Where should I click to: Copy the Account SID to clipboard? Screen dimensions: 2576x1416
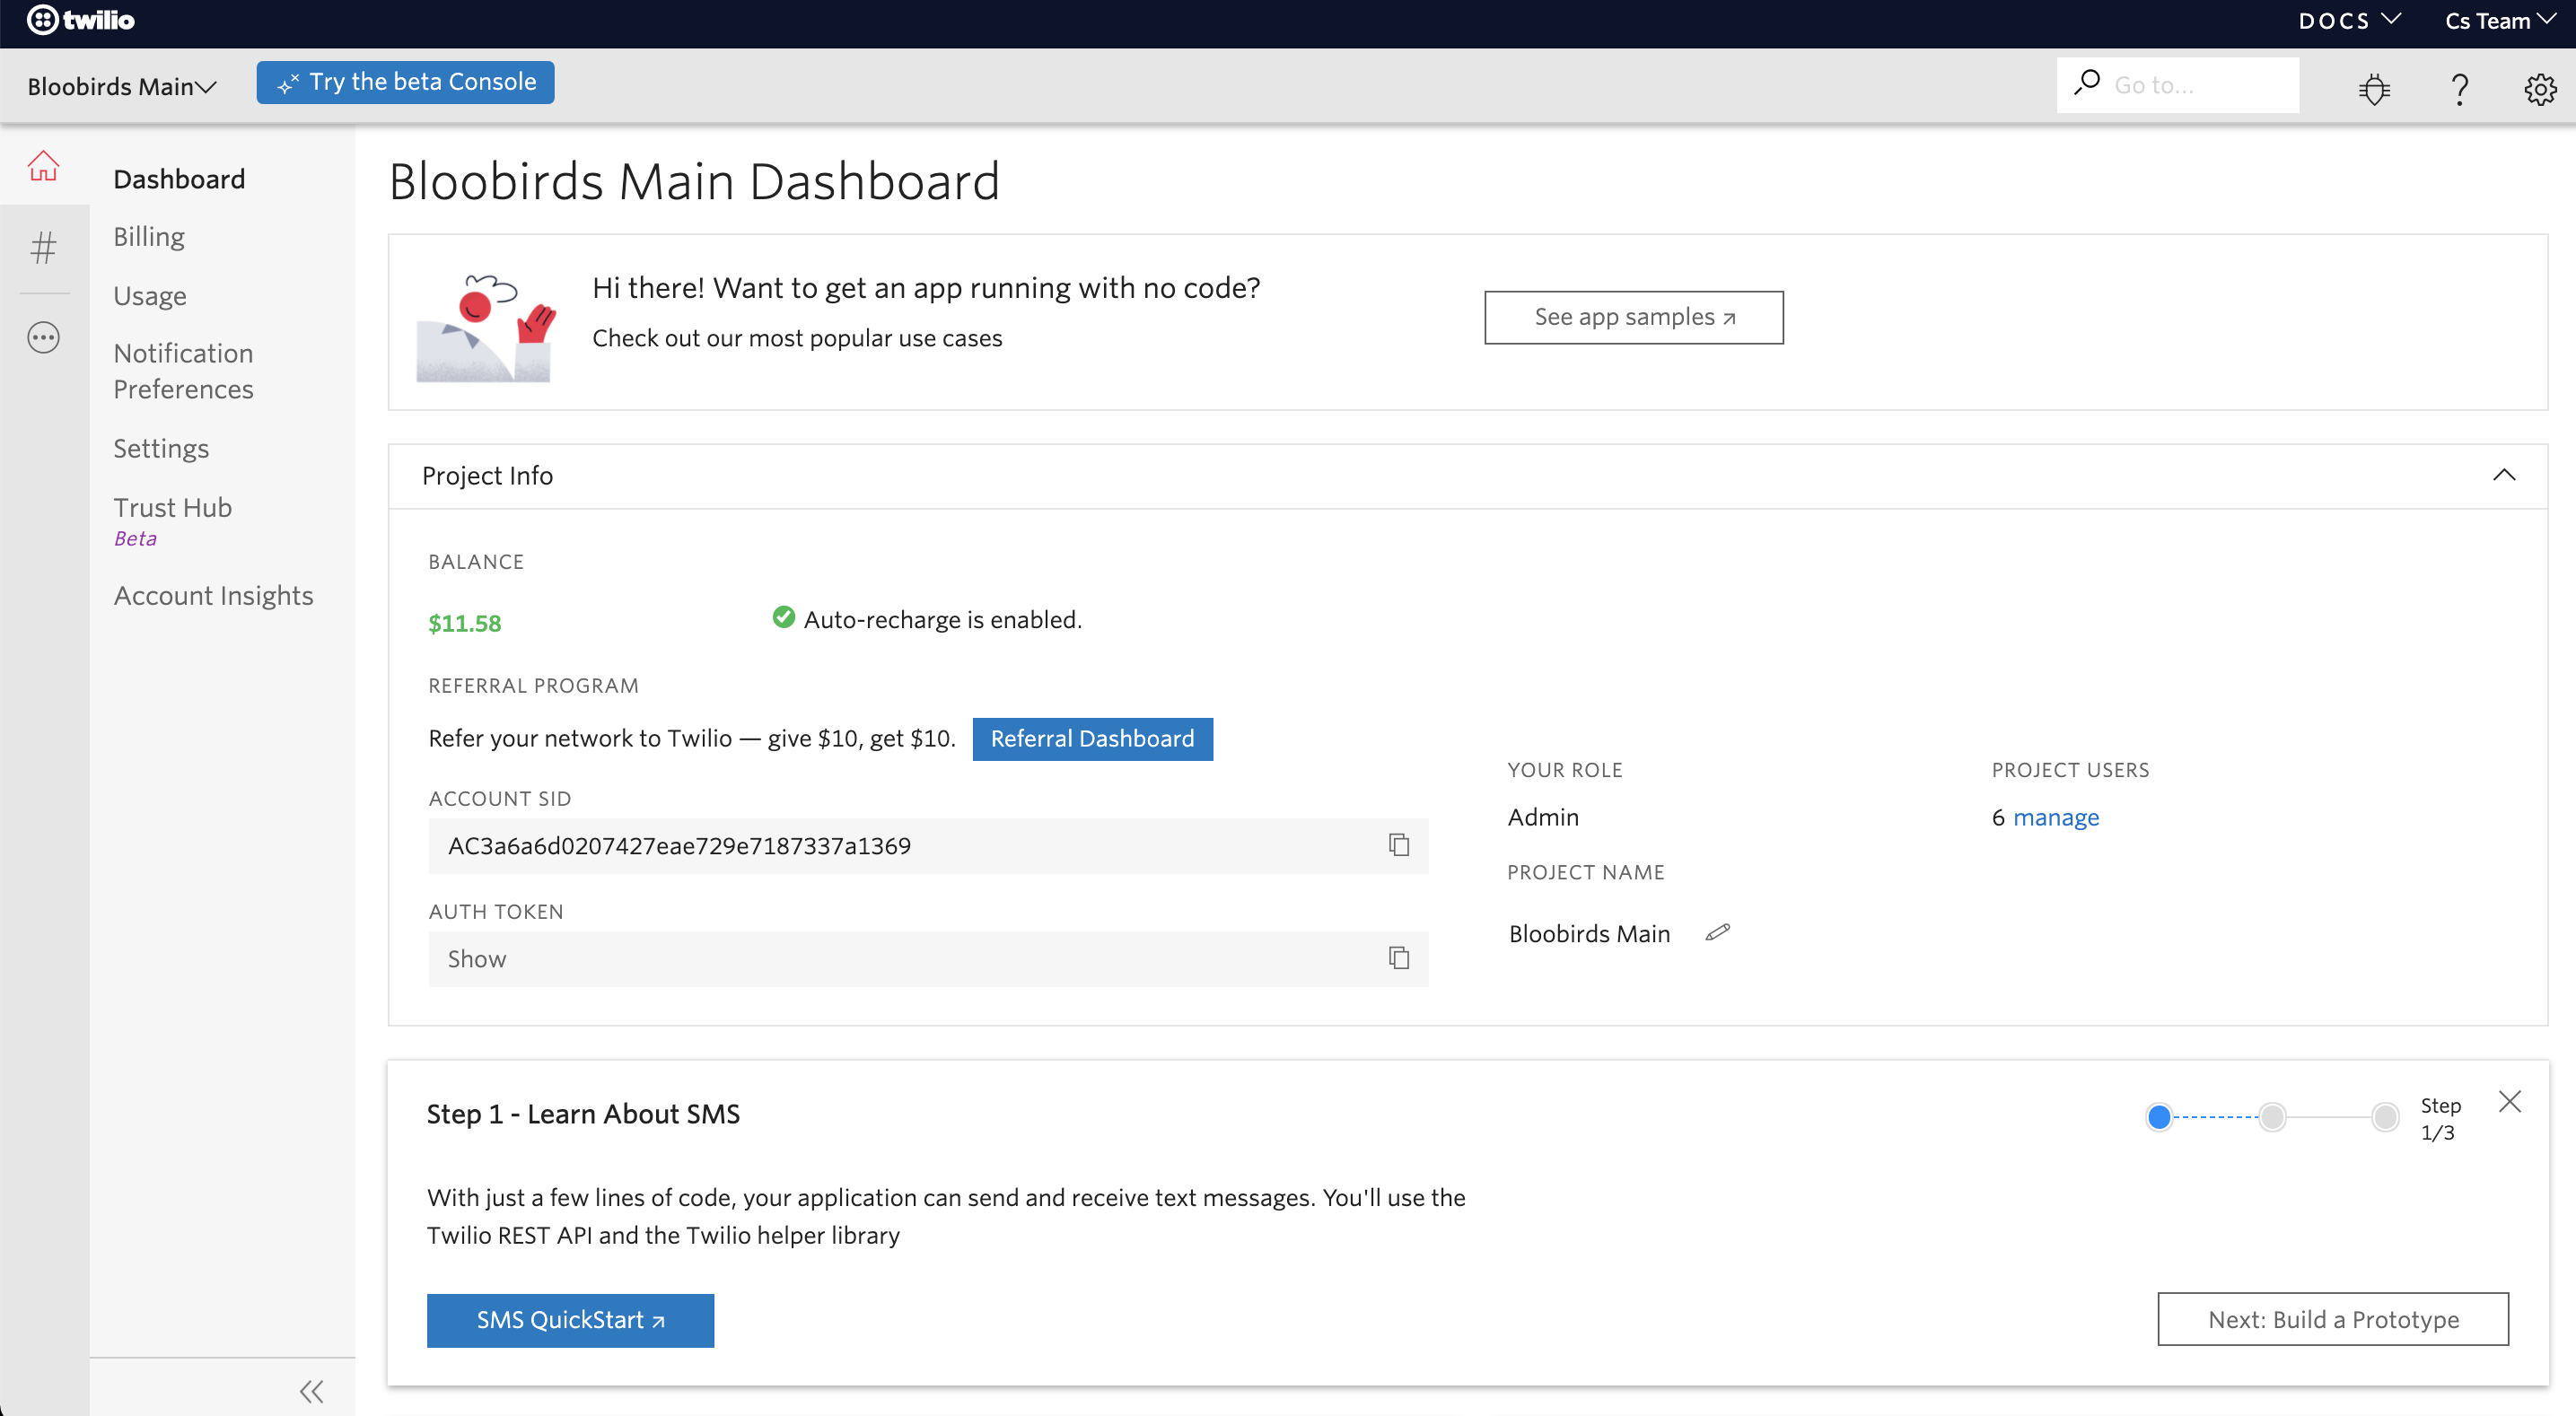(x=1399, y=845)
